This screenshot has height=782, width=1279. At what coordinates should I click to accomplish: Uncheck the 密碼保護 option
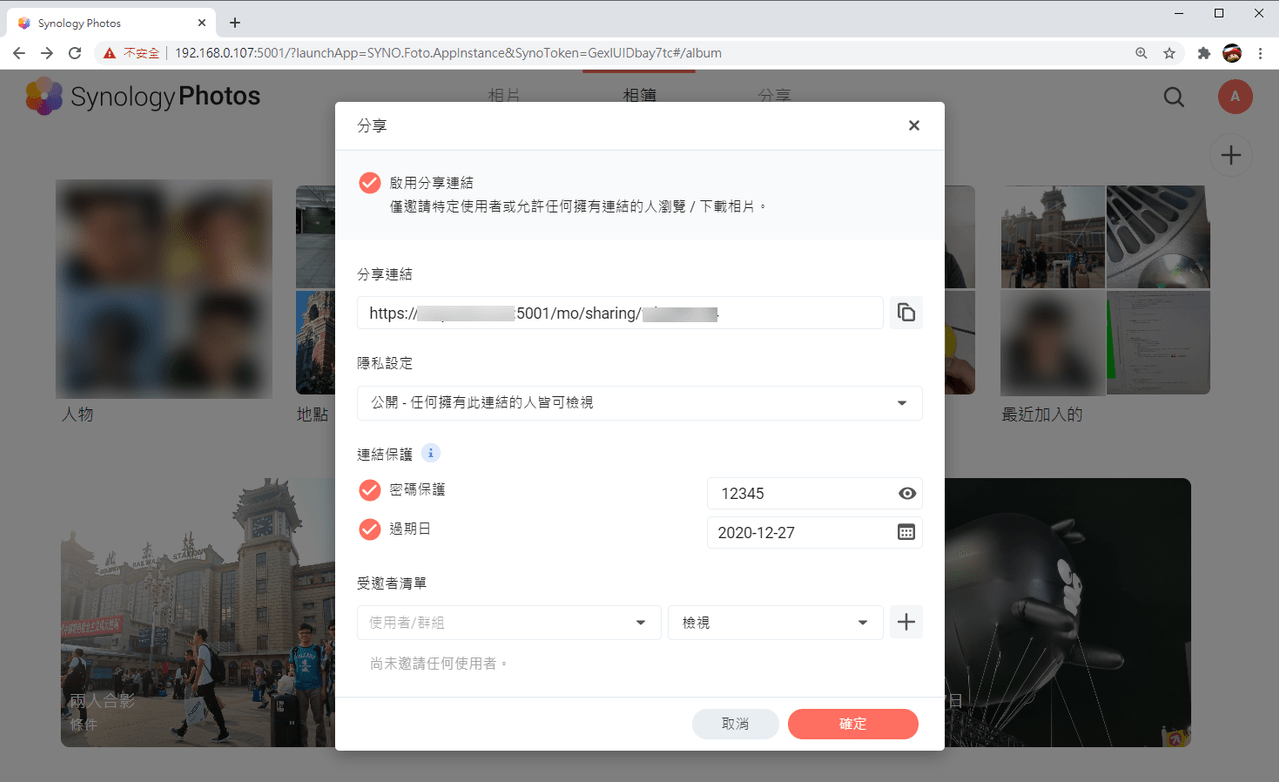click(370, 490)
